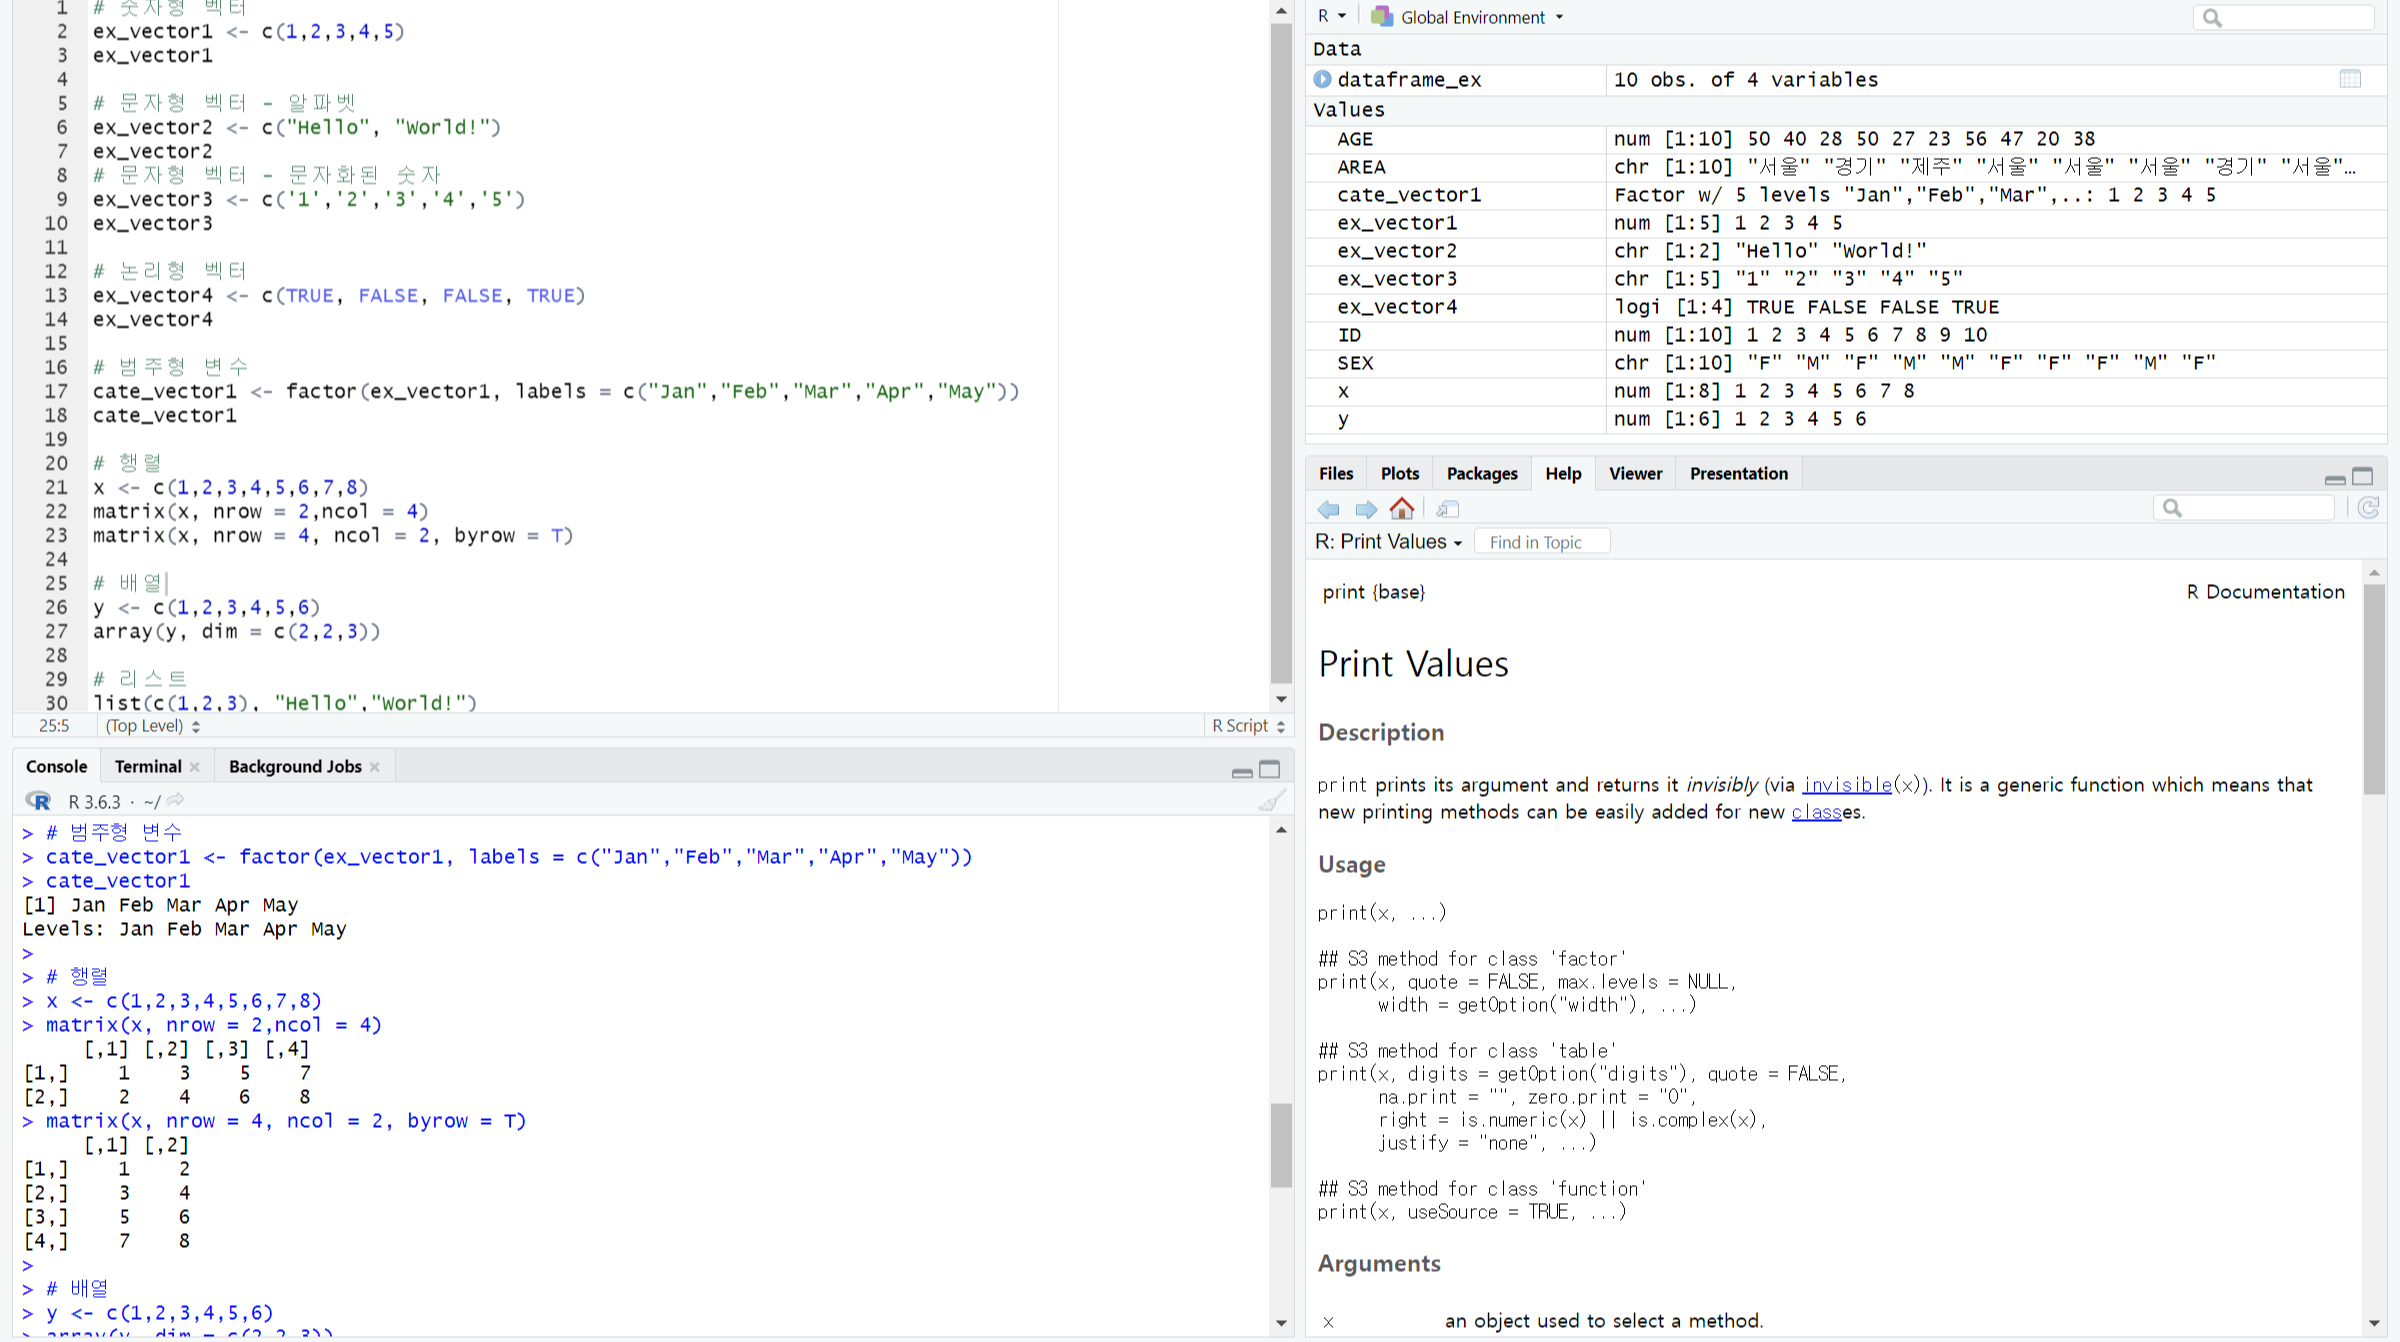Switch to the Terminal tab
The image size is (2400, 1342).
click(x=147, y=767)
